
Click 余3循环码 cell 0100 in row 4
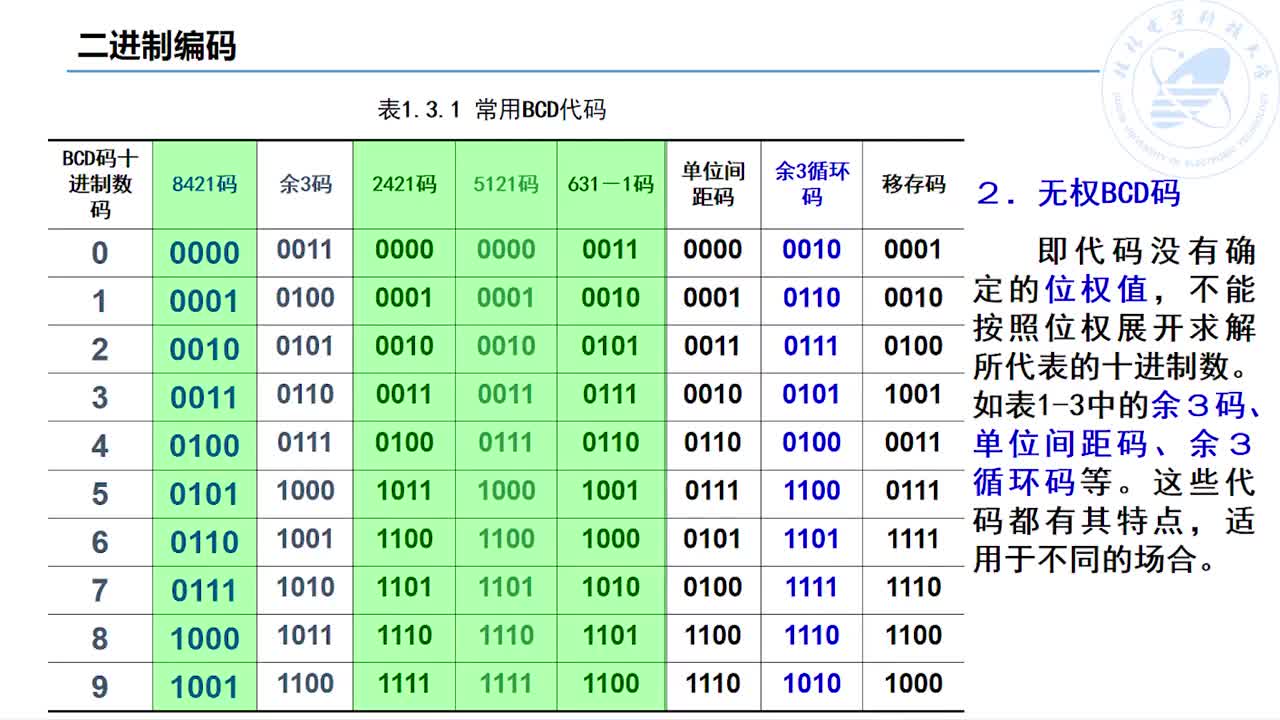[x=812, y=442]
